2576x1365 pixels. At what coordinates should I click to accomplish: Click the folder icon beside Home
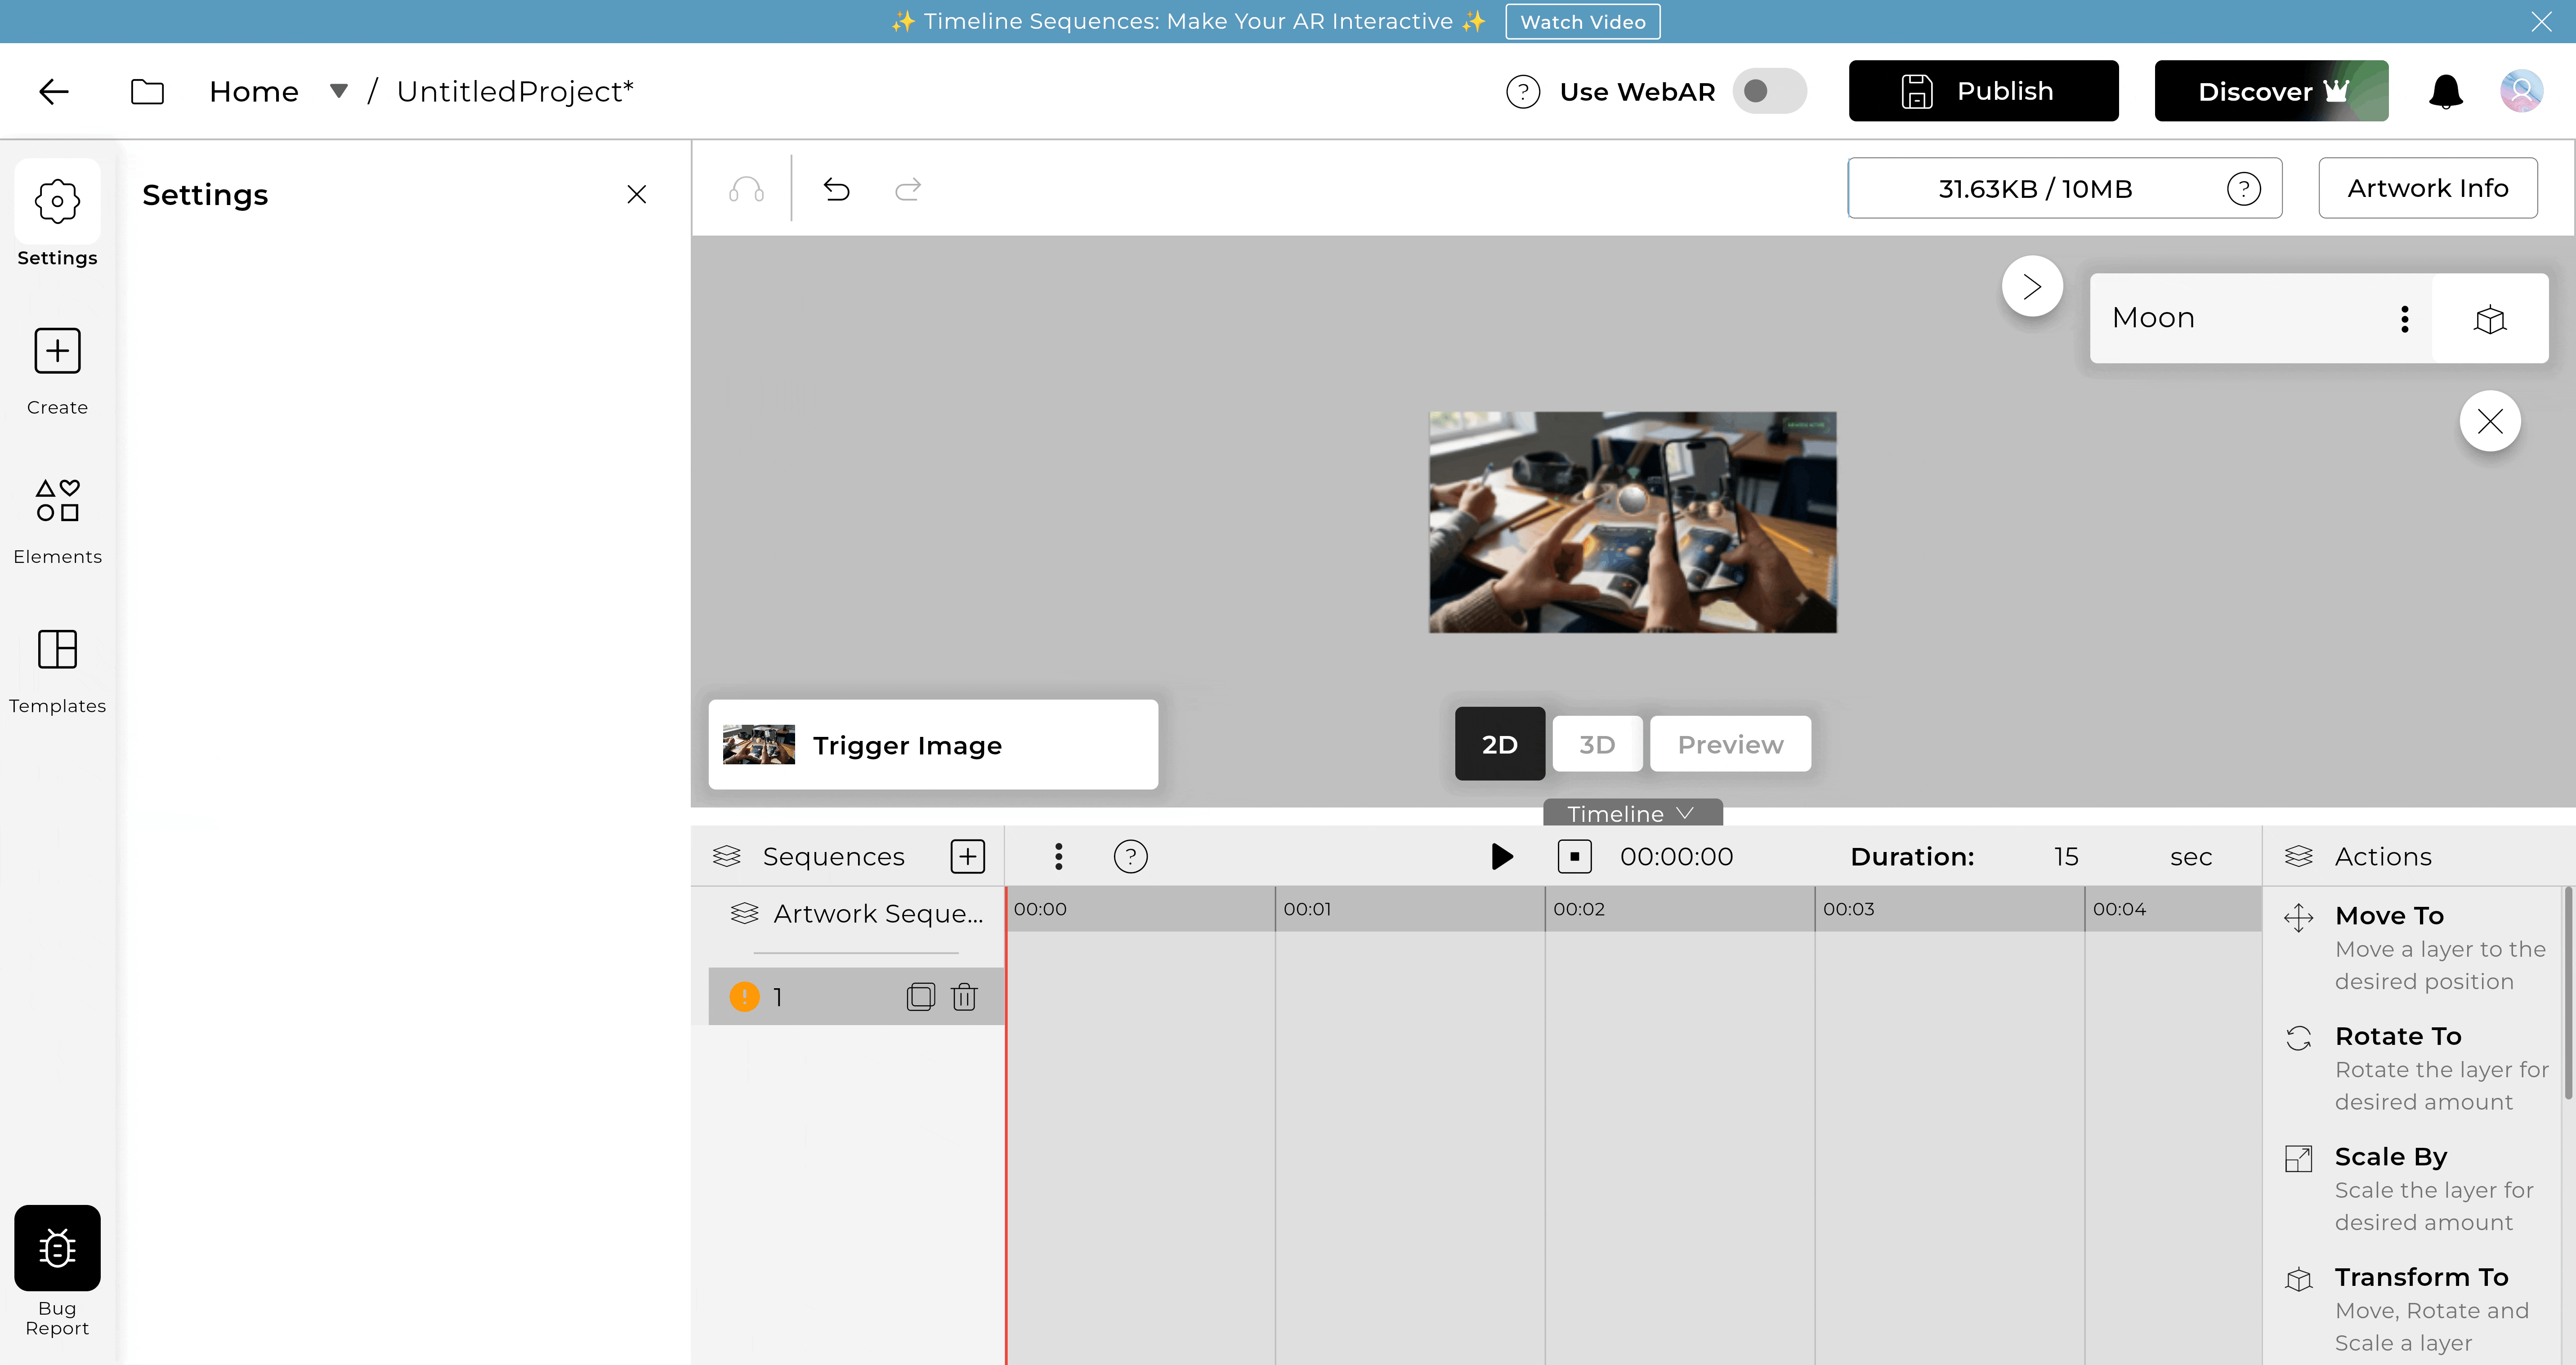point(147,92)
